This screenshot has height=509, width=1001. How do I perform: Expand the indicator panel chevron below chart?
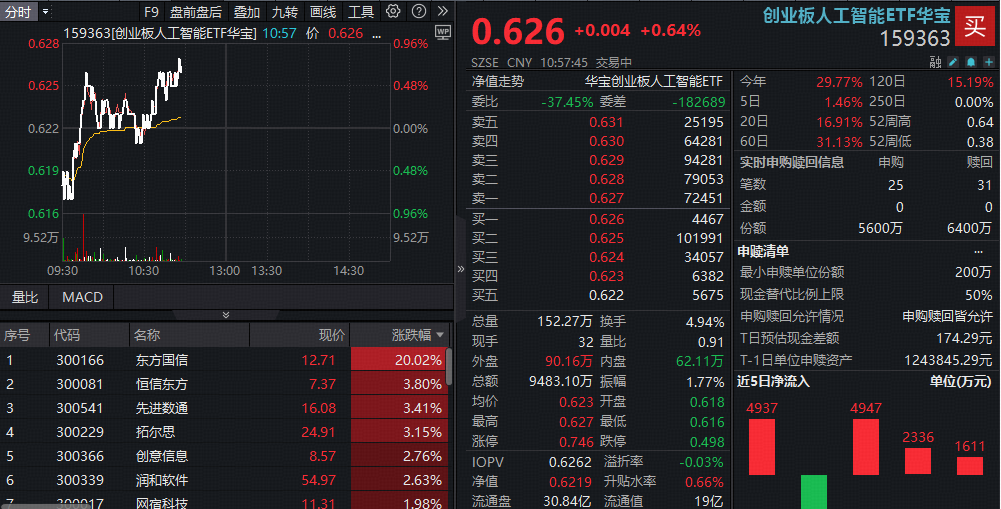point(225,315)
